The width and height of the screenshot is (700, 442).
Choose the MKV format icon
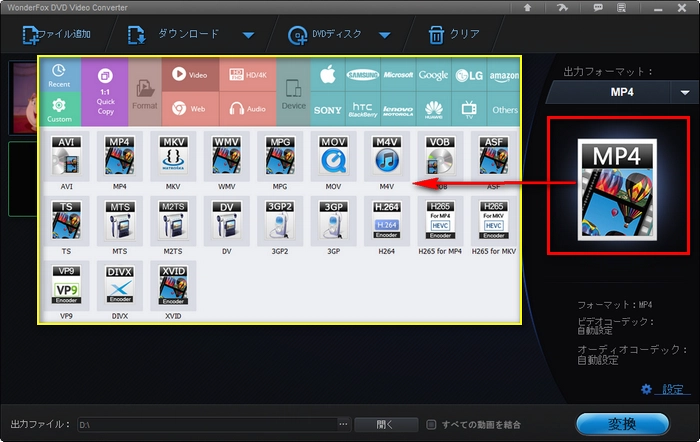(x=172, y=156)
